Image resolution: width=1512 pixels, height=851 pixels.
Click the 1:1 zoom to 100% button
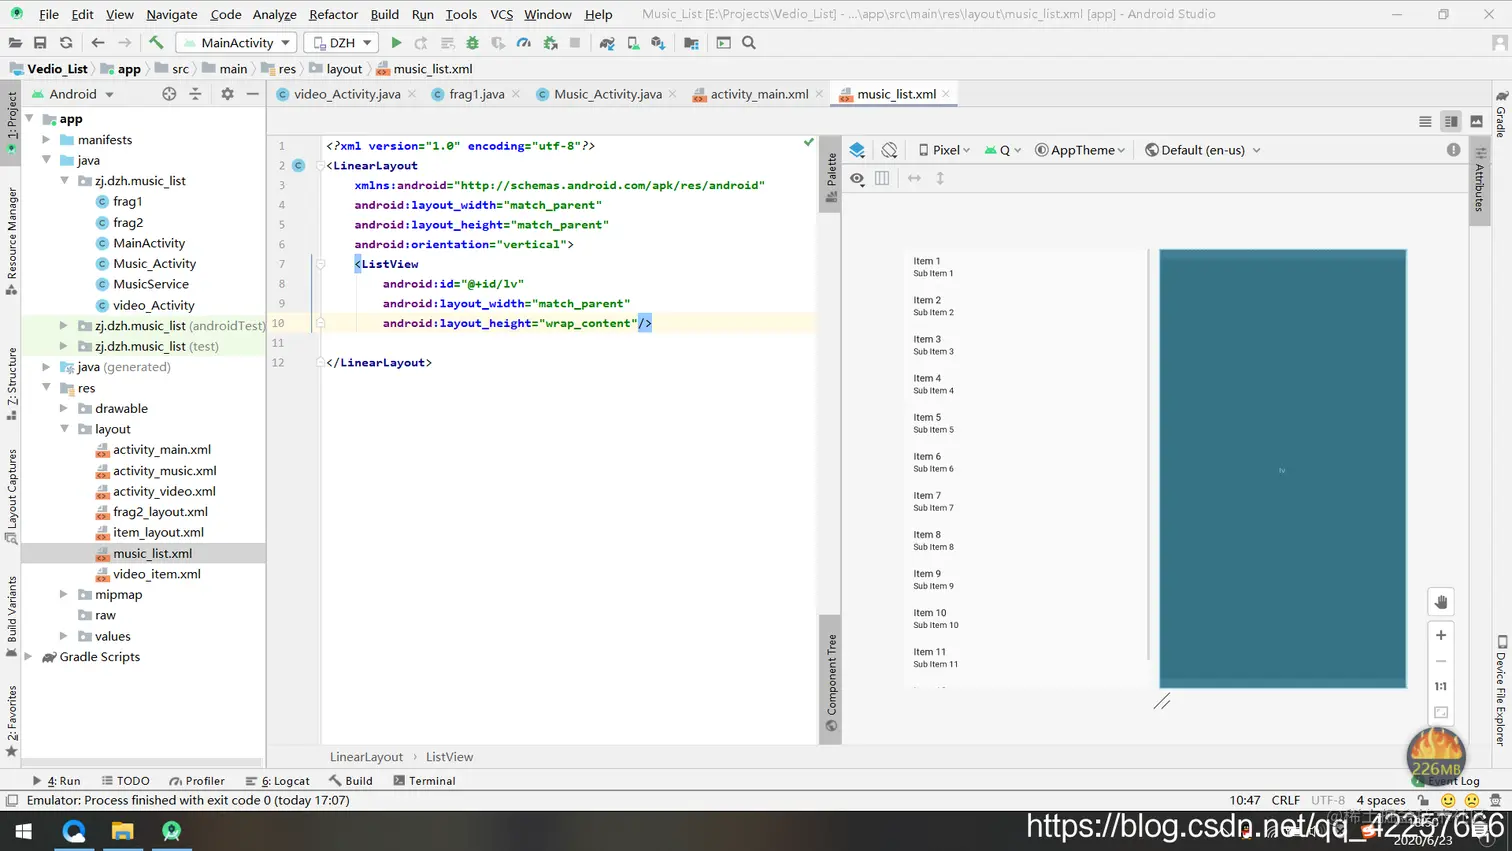tap(1441, 686)
